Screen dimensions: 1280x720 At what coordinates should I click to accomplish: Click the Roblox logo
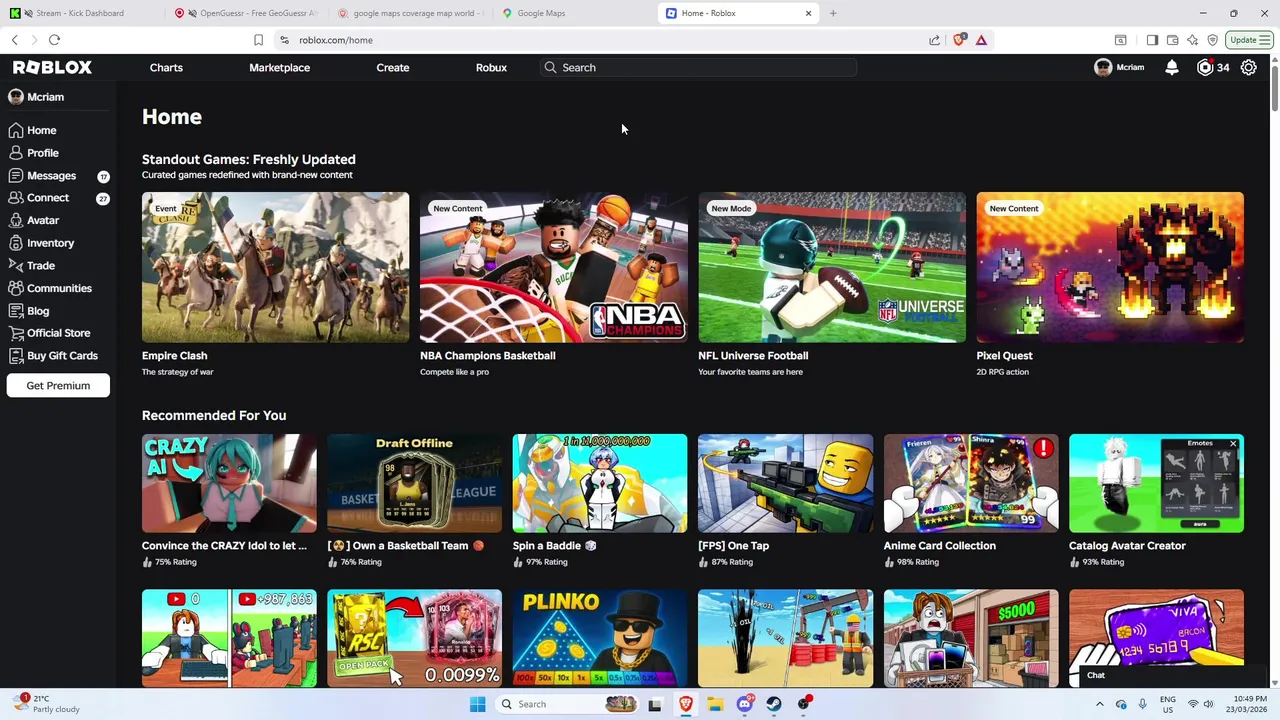coord(52,67)
